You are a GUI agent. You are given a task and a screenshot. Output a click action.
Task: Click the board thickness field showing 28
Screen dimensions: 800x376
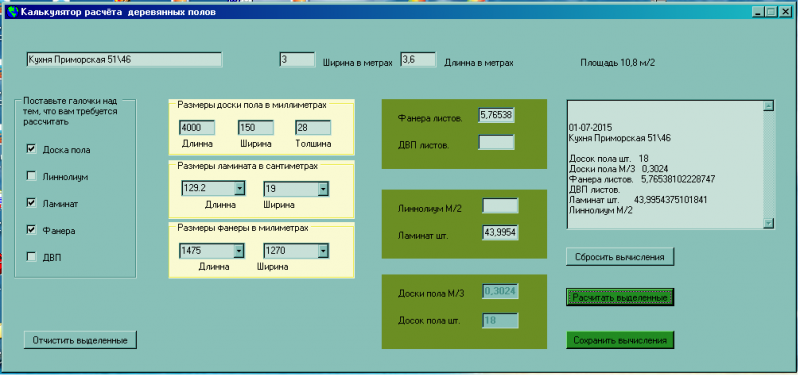(313, 128)
